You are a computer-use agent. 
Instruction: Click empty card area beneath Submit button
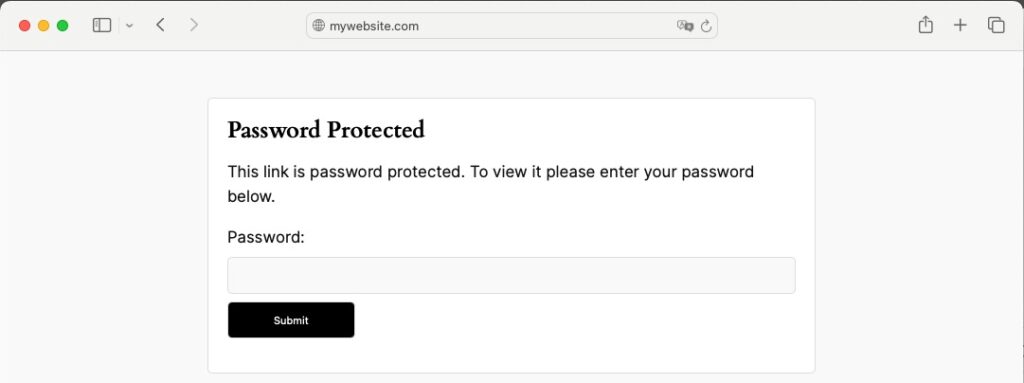511,355
